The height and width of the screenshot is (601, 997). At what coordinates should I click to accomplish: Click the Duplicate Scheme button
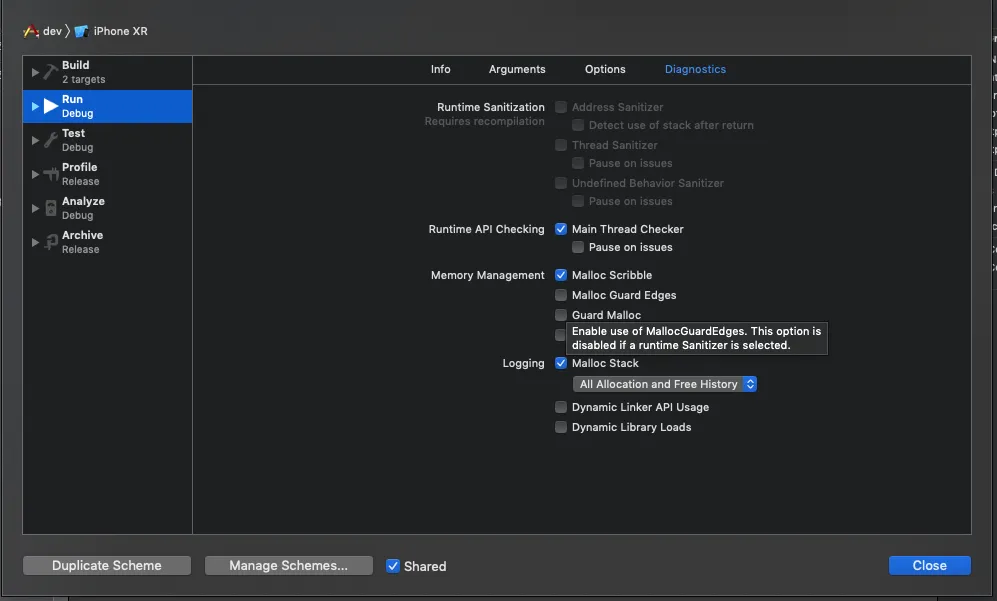[x=107, y=566]
